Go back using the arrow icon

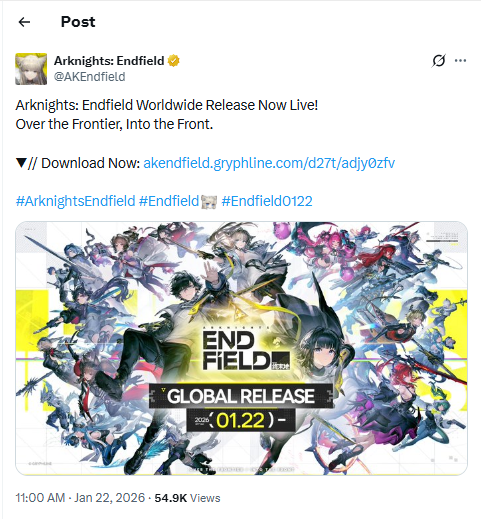[x=24, y=22]
